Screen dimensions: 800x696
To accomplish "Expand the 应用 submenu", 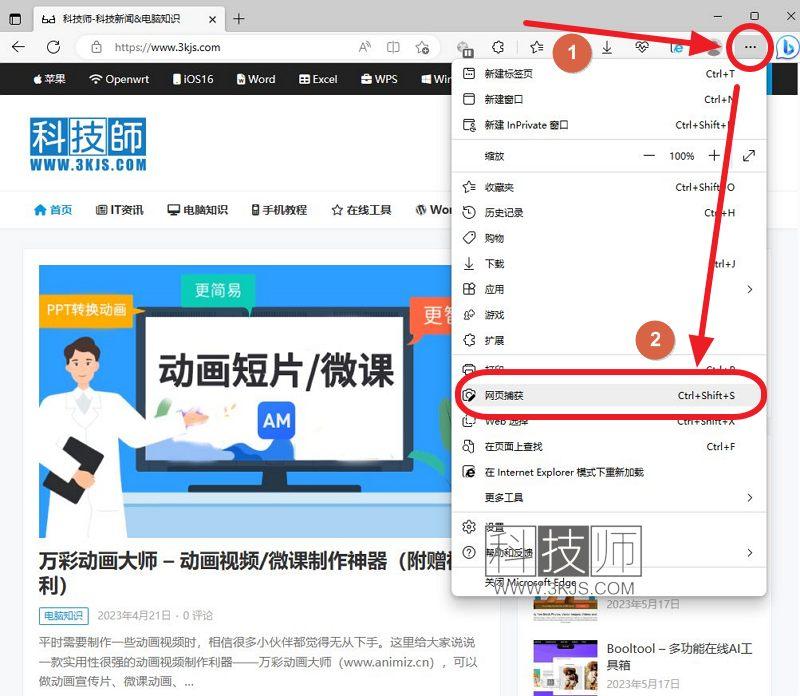I will (609, 289).
